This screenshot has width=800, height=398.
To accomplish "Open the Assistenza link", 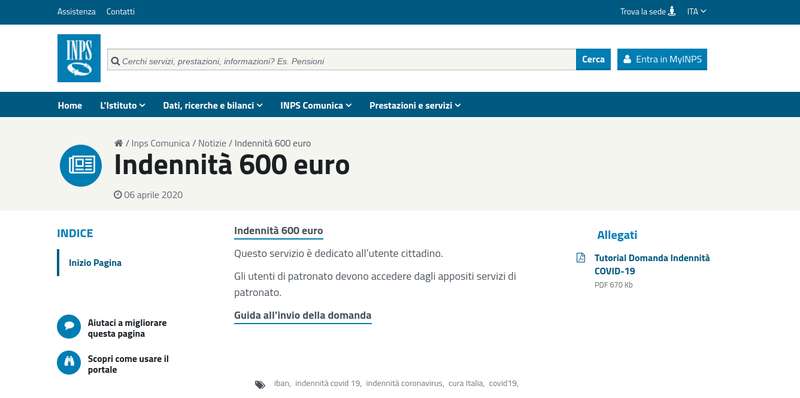I will (x=77, y=11).
